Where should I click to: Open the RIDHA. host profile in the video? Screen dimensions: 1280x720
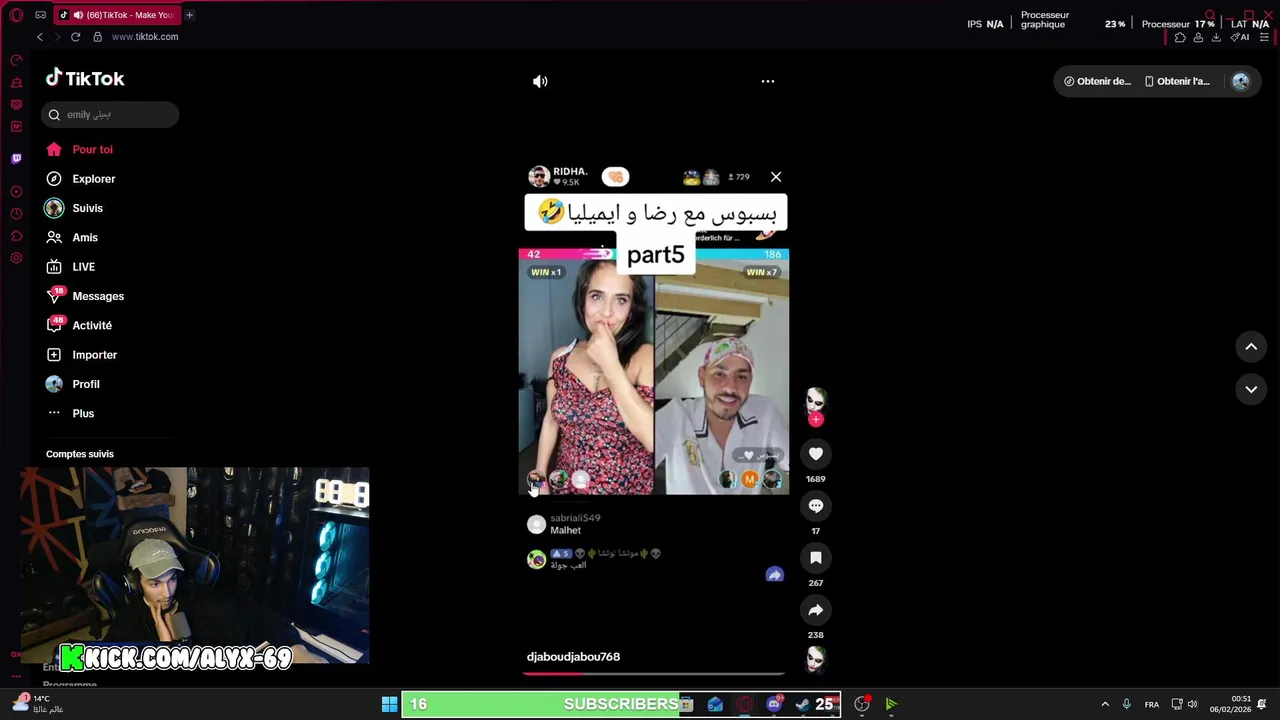(558, 177)
